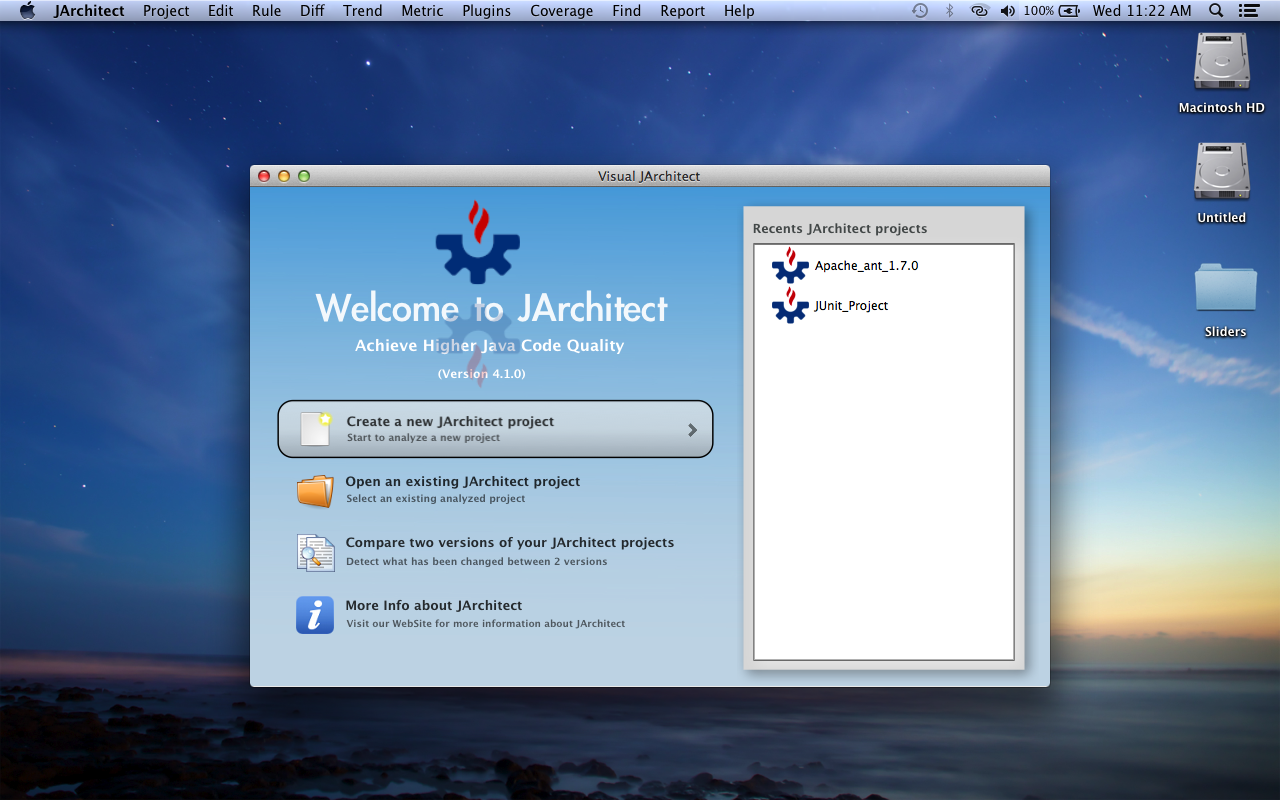Viewport: 1280px width, 800px height.
Task: Open Notification Center list icon
Action: pyautogui.click(x=1248, y=11)
